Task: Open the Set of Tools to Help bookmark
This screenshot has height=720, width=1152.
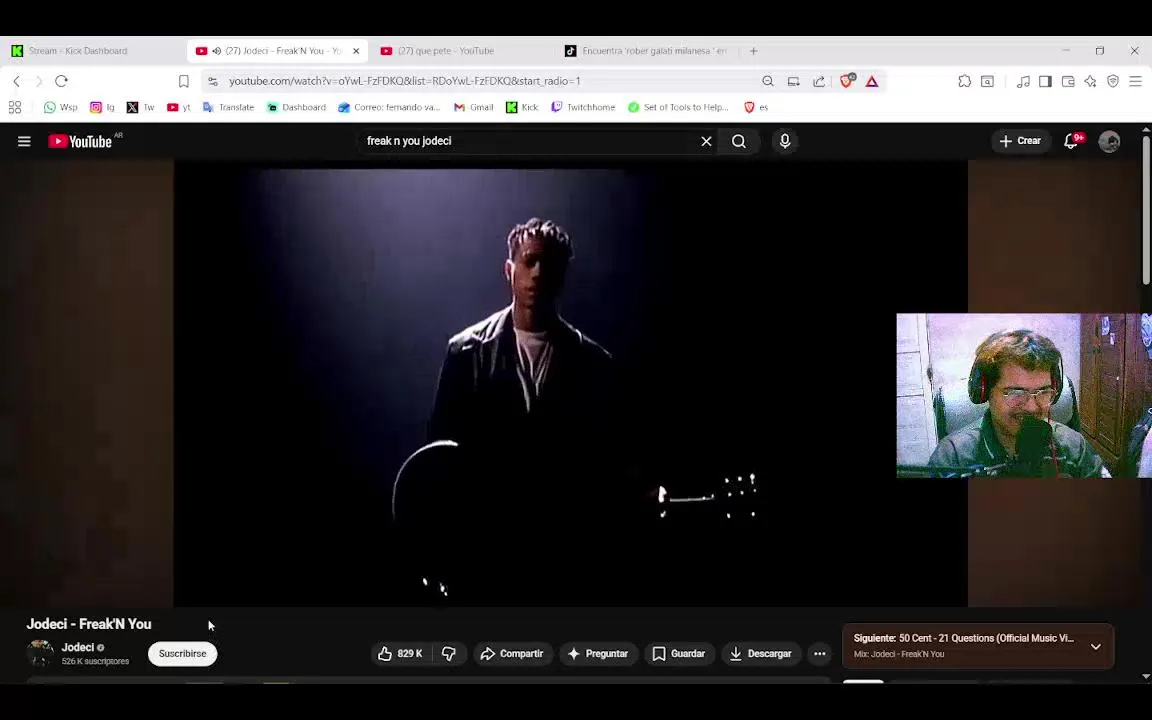Action: click(x=679, y=107)
